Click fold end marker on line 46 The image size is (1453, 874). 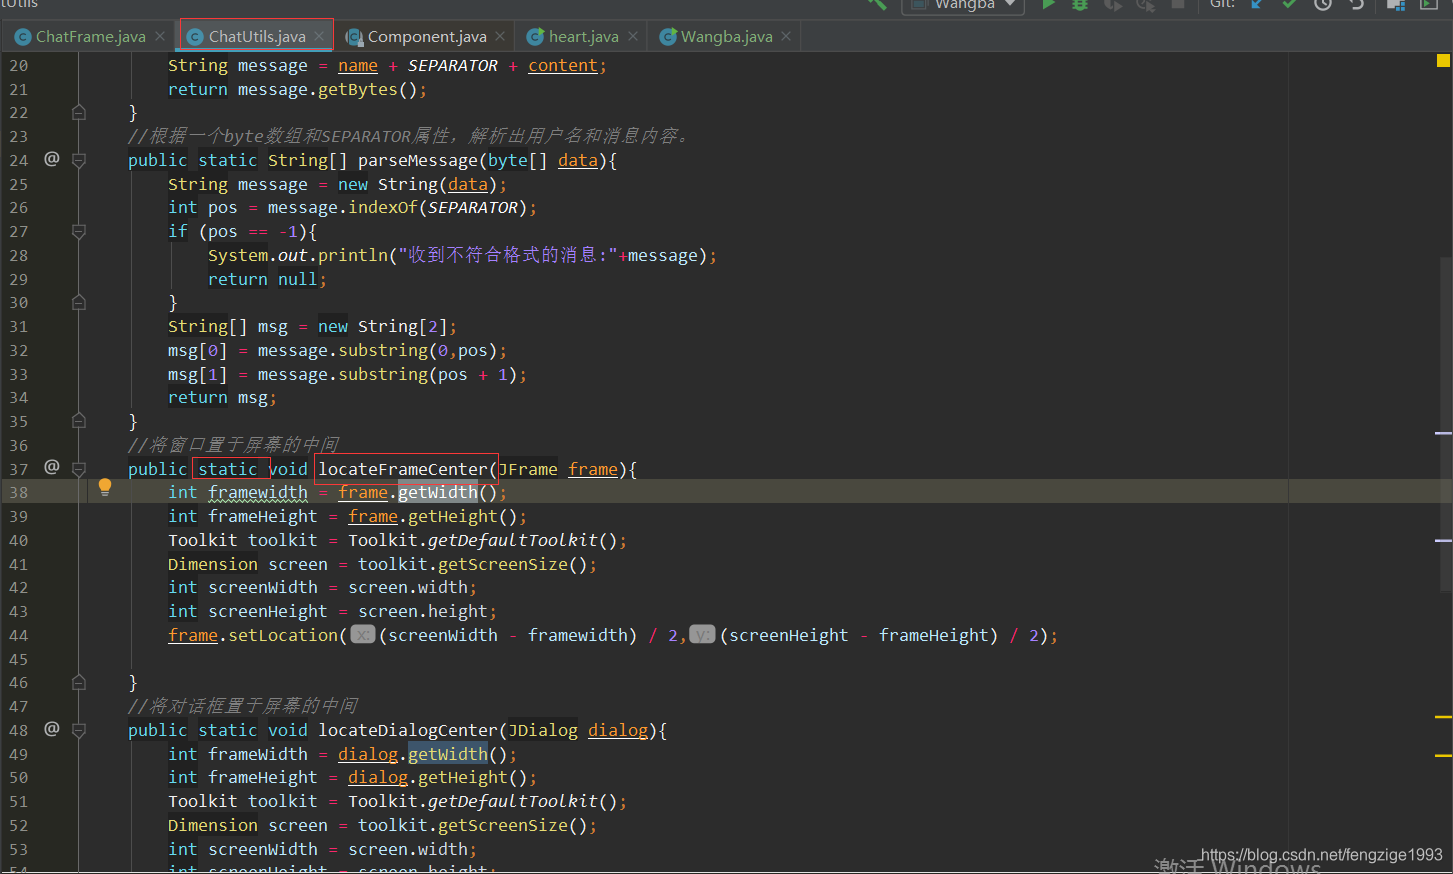pos(79,682)
